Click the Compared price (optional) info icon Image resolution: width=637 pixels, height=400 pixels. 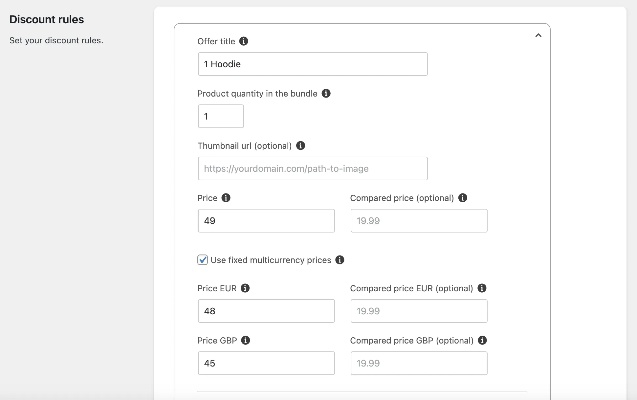click(462, 198)
